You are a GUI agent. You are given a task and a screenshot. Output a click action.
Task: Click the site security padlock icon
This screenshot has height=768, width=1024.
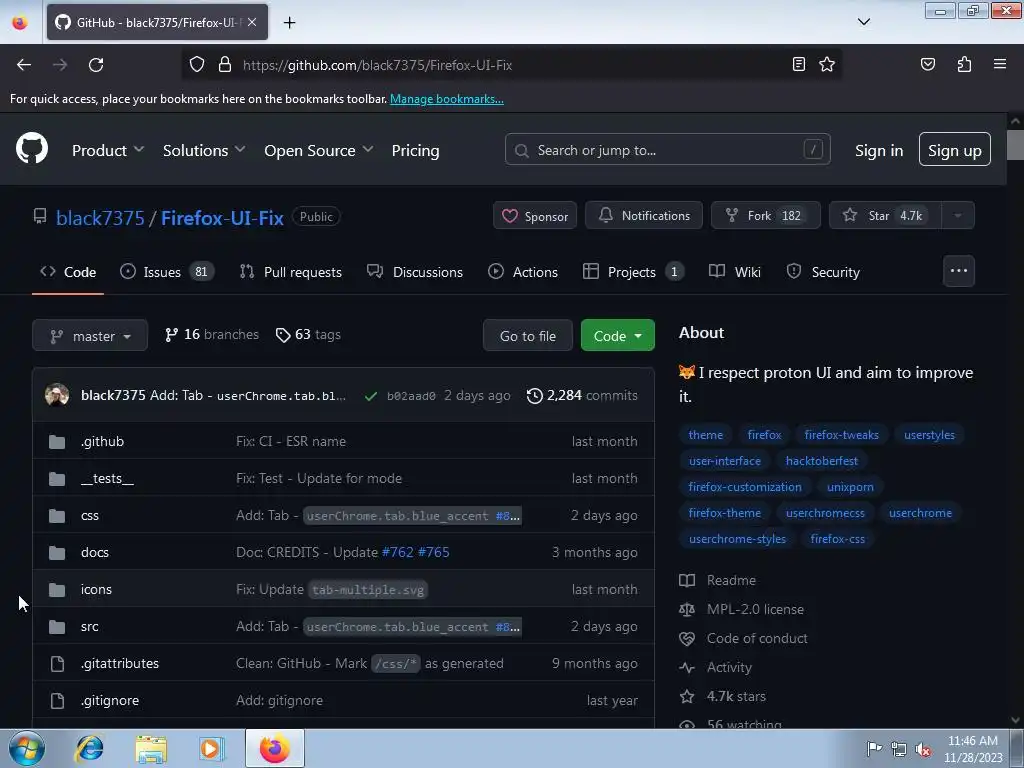tap(225, 65)
